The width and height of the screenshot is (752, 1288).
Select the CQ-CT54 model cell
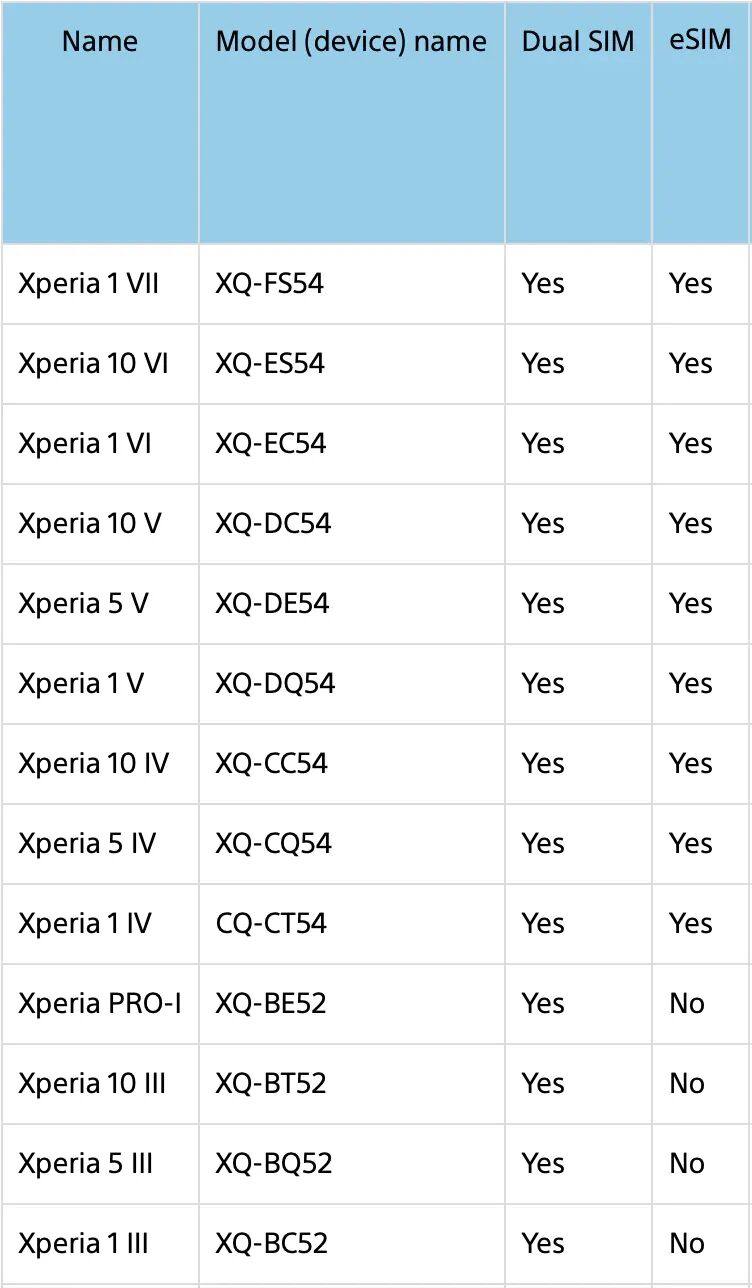271,924
